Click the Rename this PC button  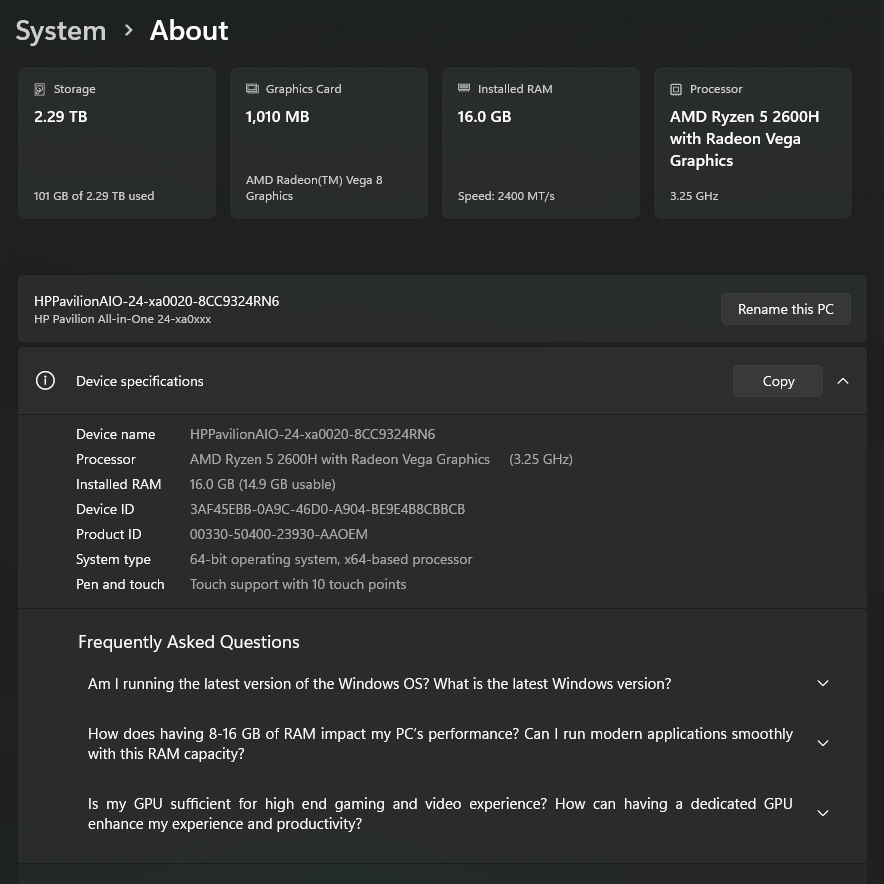(786, 309)
